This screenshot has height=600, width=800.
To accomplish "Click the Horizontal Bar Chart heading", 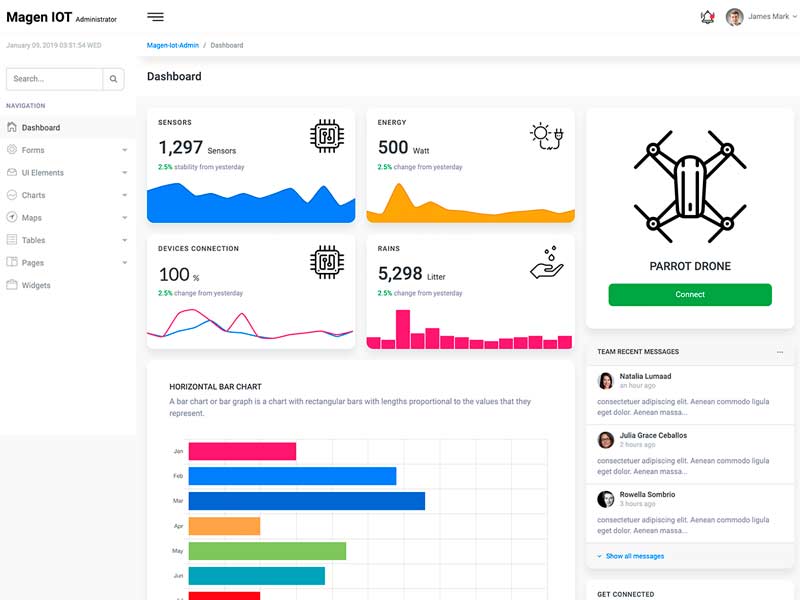I will 215,387.
